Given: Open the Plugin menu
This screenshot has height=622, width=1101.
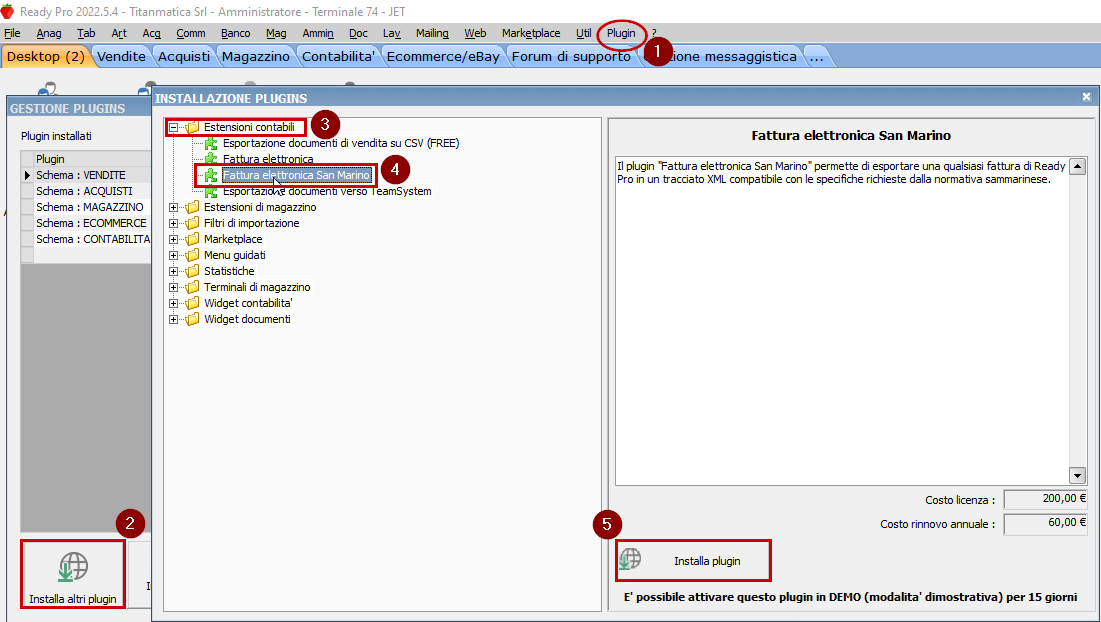Looking at the screenshot, I should 621,33.
